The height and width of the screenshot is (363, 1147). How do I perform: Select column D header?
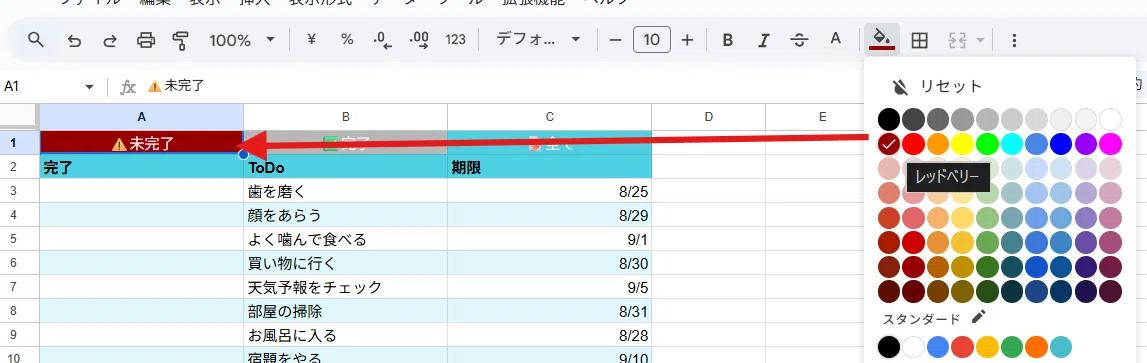click(x=708, y=117)
